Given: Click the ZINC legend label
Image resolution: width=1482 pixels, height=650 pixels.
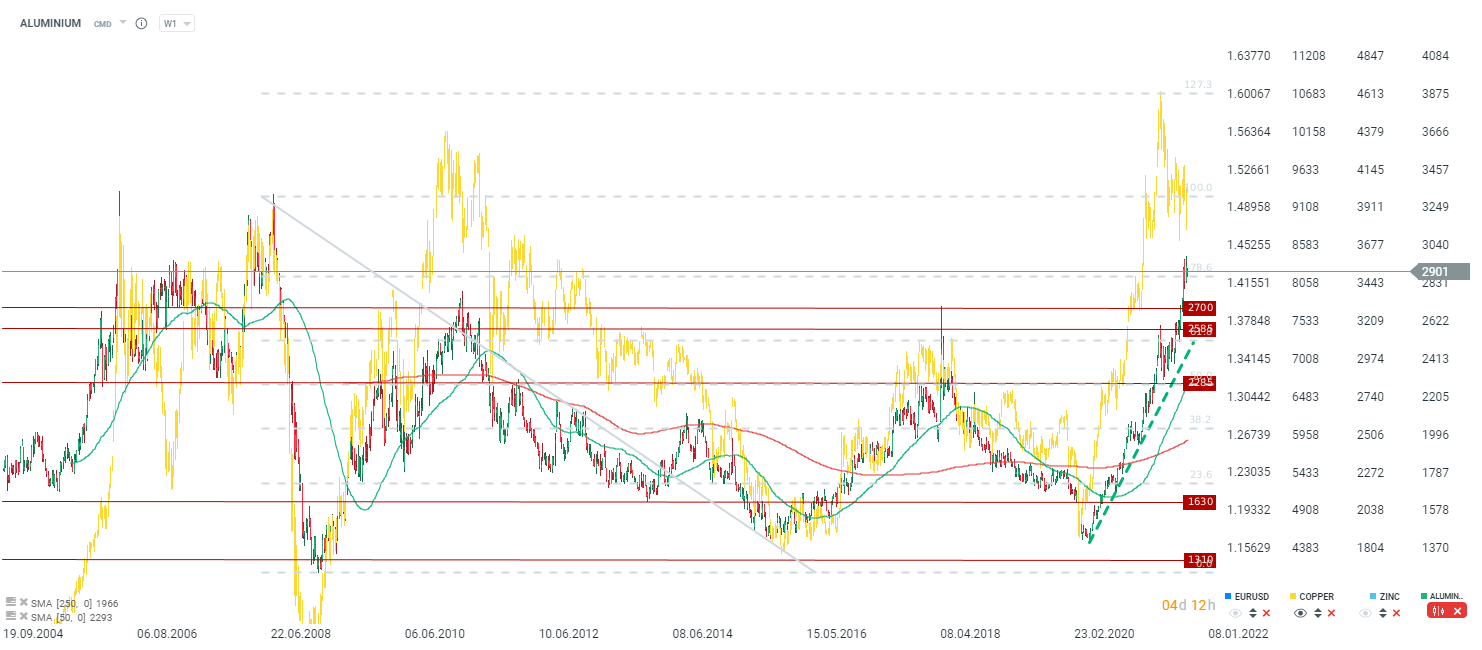Looking at the screenshot, I should [x=1390, y=596].
